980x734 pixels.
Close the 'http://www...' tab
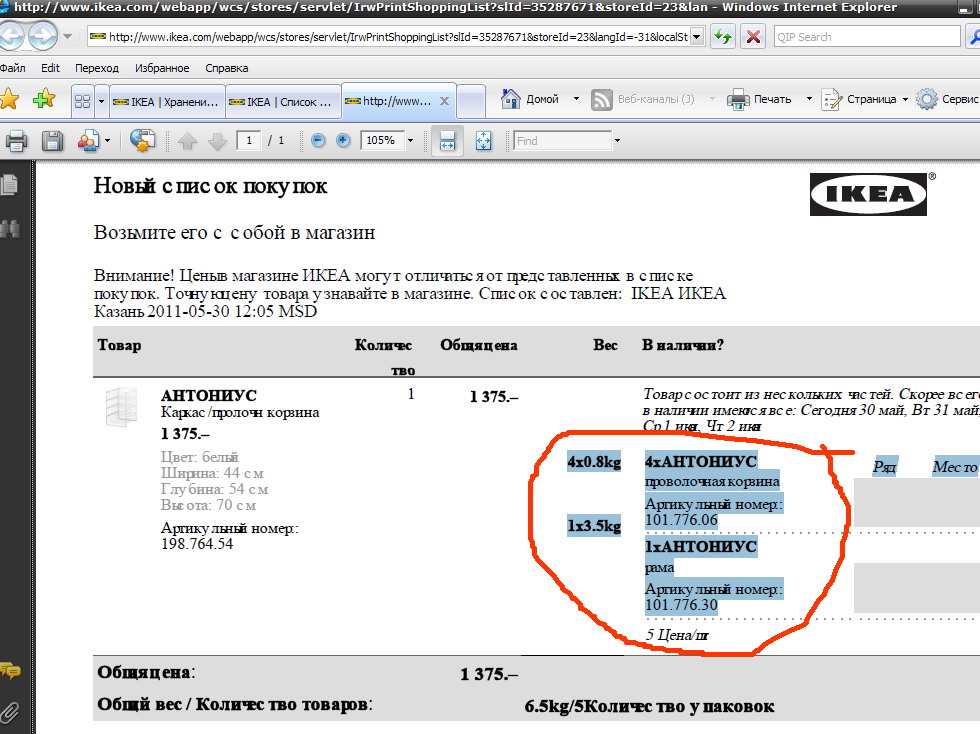tap(444, 101)
